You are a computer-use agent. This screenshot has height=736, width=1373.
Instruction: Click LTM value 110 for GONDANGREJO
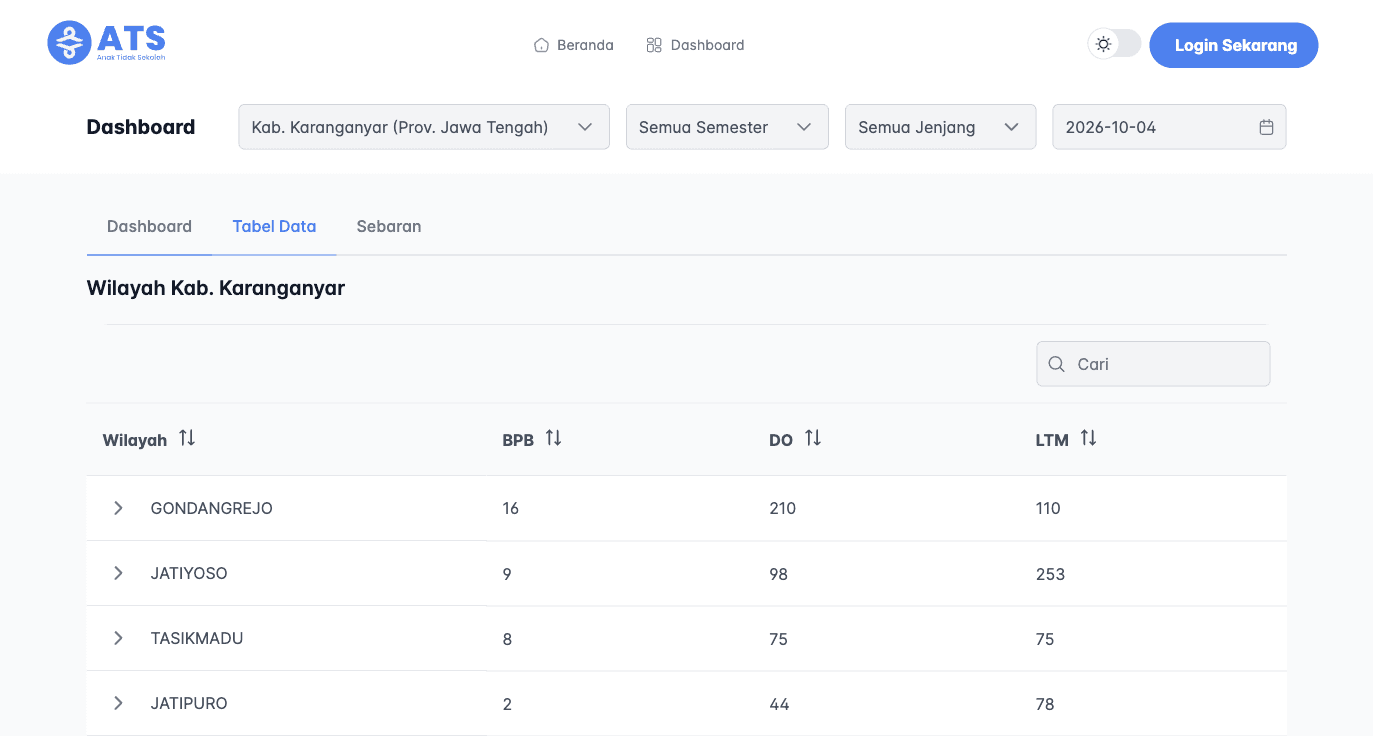(x=1048, y=508)
